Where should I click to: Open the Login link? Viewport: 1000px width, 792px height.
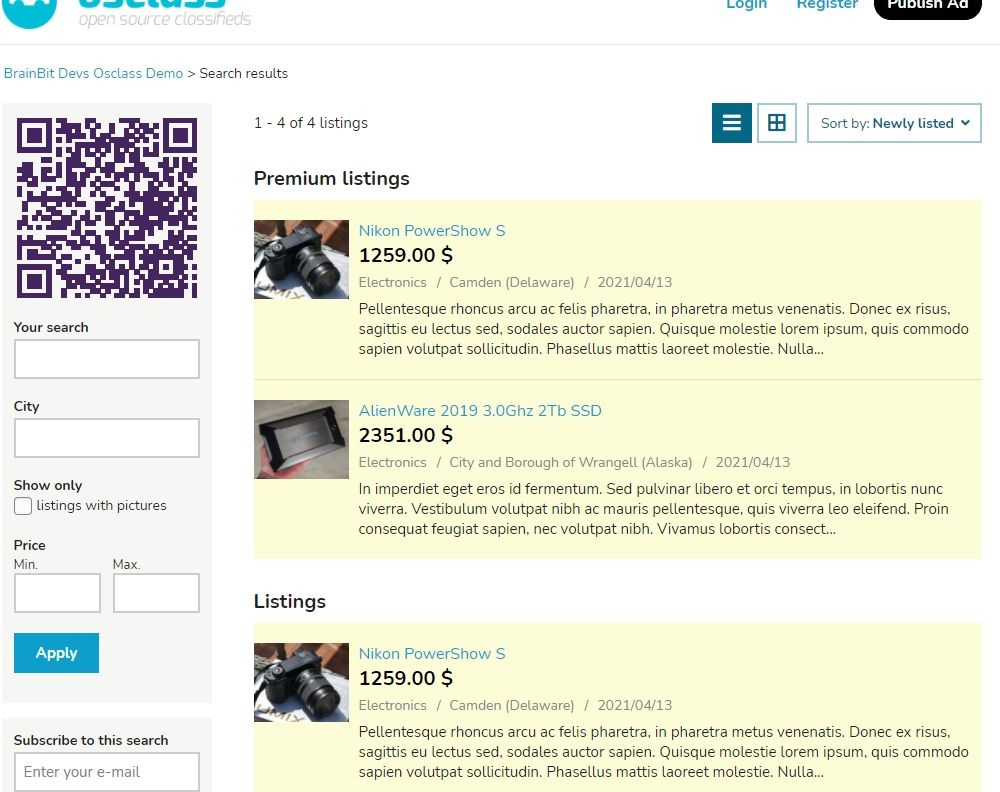(x=746, y=5)
